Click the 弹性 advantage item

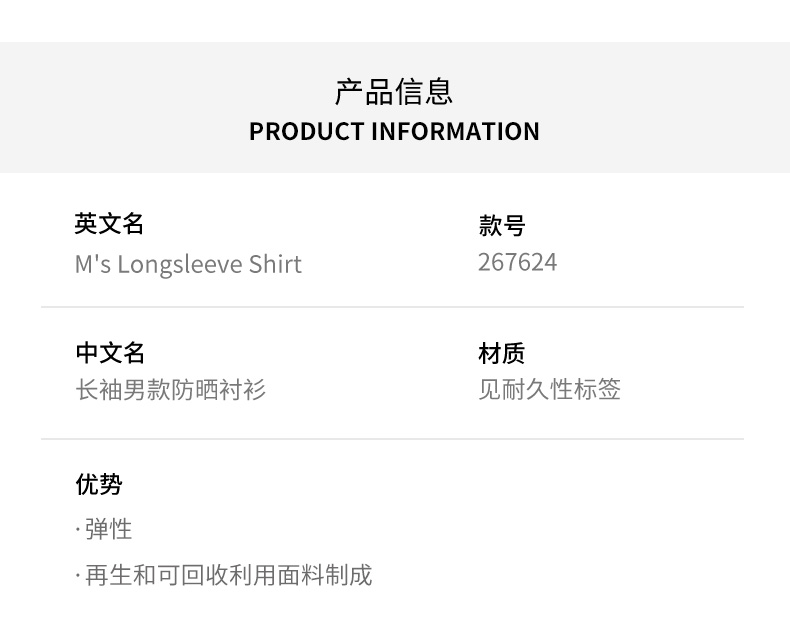pos(108,529)
